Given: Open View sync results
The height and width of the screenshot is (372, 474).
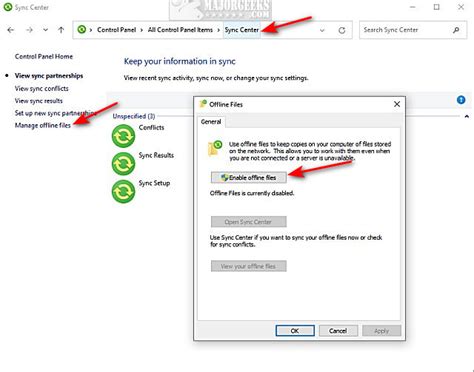Looking at the screenshot, I should (x=38, y=101).
